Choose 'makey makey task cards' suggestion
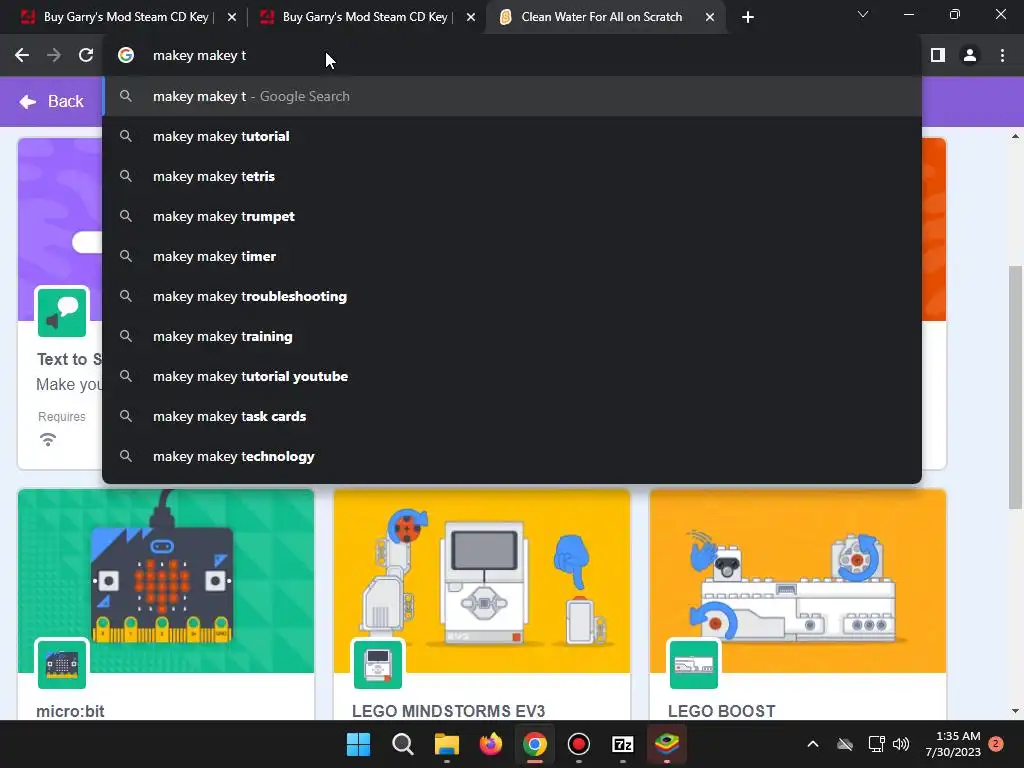 pyautogui.click(x=512, y=416)
